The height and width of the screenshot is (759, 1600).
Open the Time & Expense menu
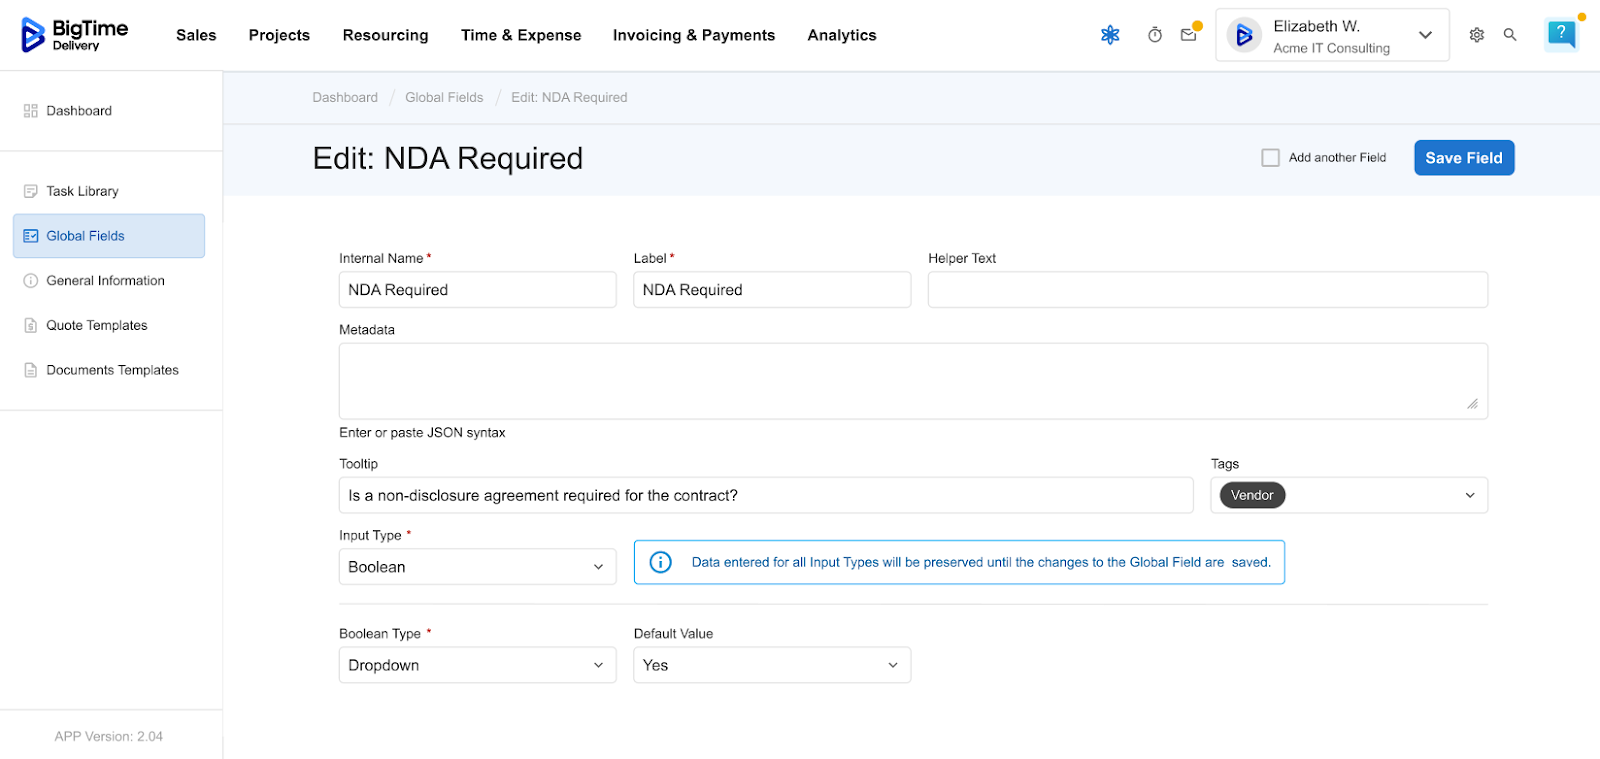coord(520,35)
